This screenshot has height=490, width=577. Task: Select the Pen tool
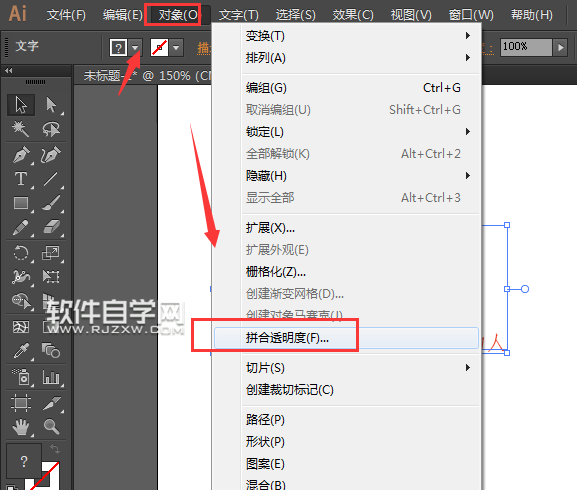[x=21, y=155]
